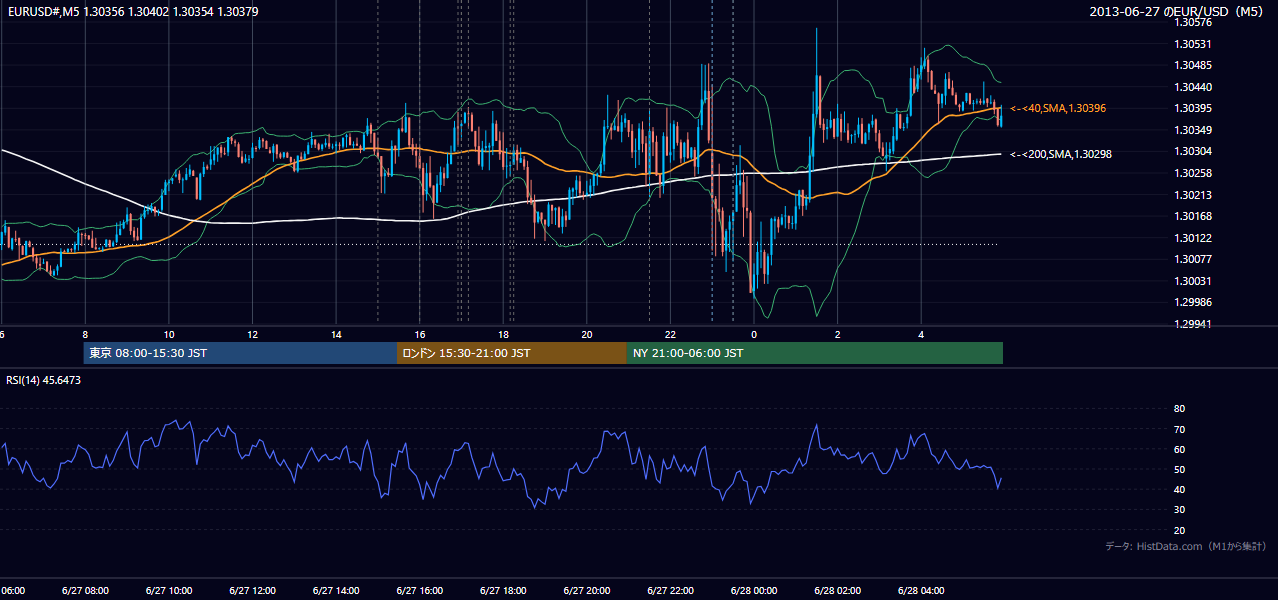Click price level 1.29986 on the axis
Screen dimensions: 1278x600
tap(1193, 302)
